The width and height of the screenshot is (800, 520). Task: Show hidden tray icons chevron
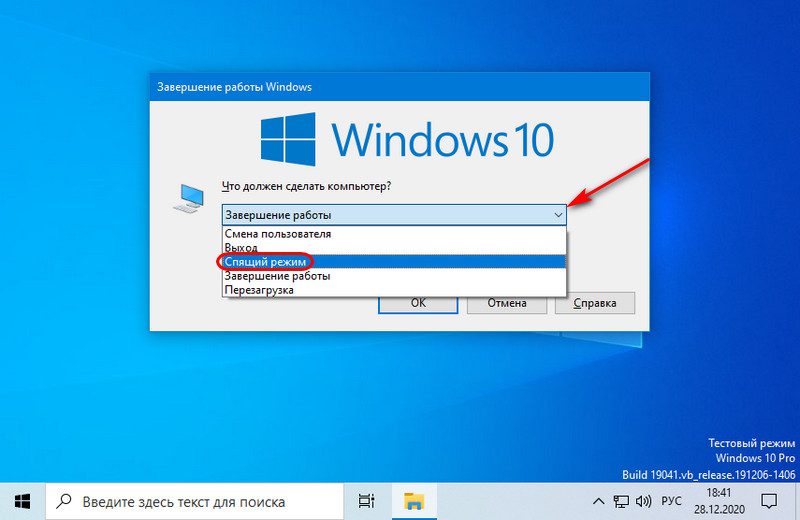click(x=598, y=502)
